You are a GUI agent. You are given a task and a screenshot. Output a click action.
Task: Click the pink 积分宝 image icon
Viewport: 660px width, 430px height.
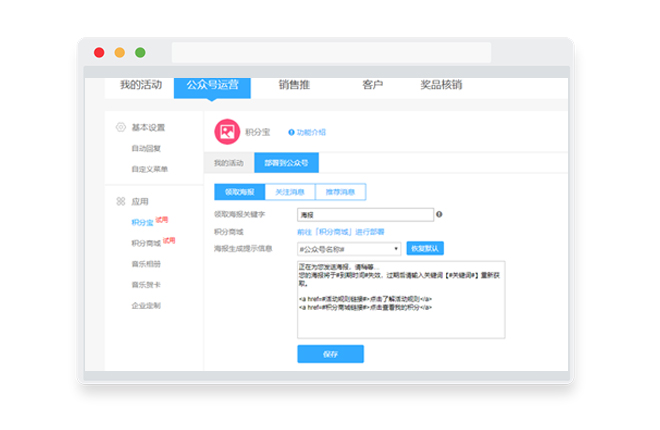[227, 132]
